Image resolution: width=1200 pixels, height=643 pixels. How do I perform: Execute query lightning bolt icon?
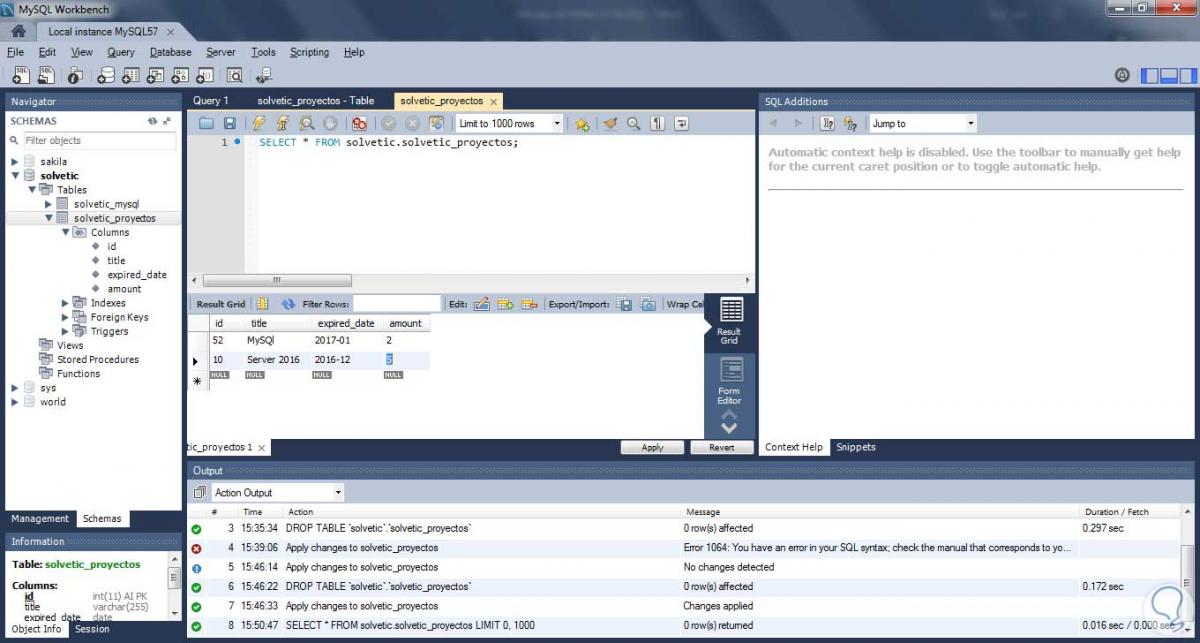(259, 124)
